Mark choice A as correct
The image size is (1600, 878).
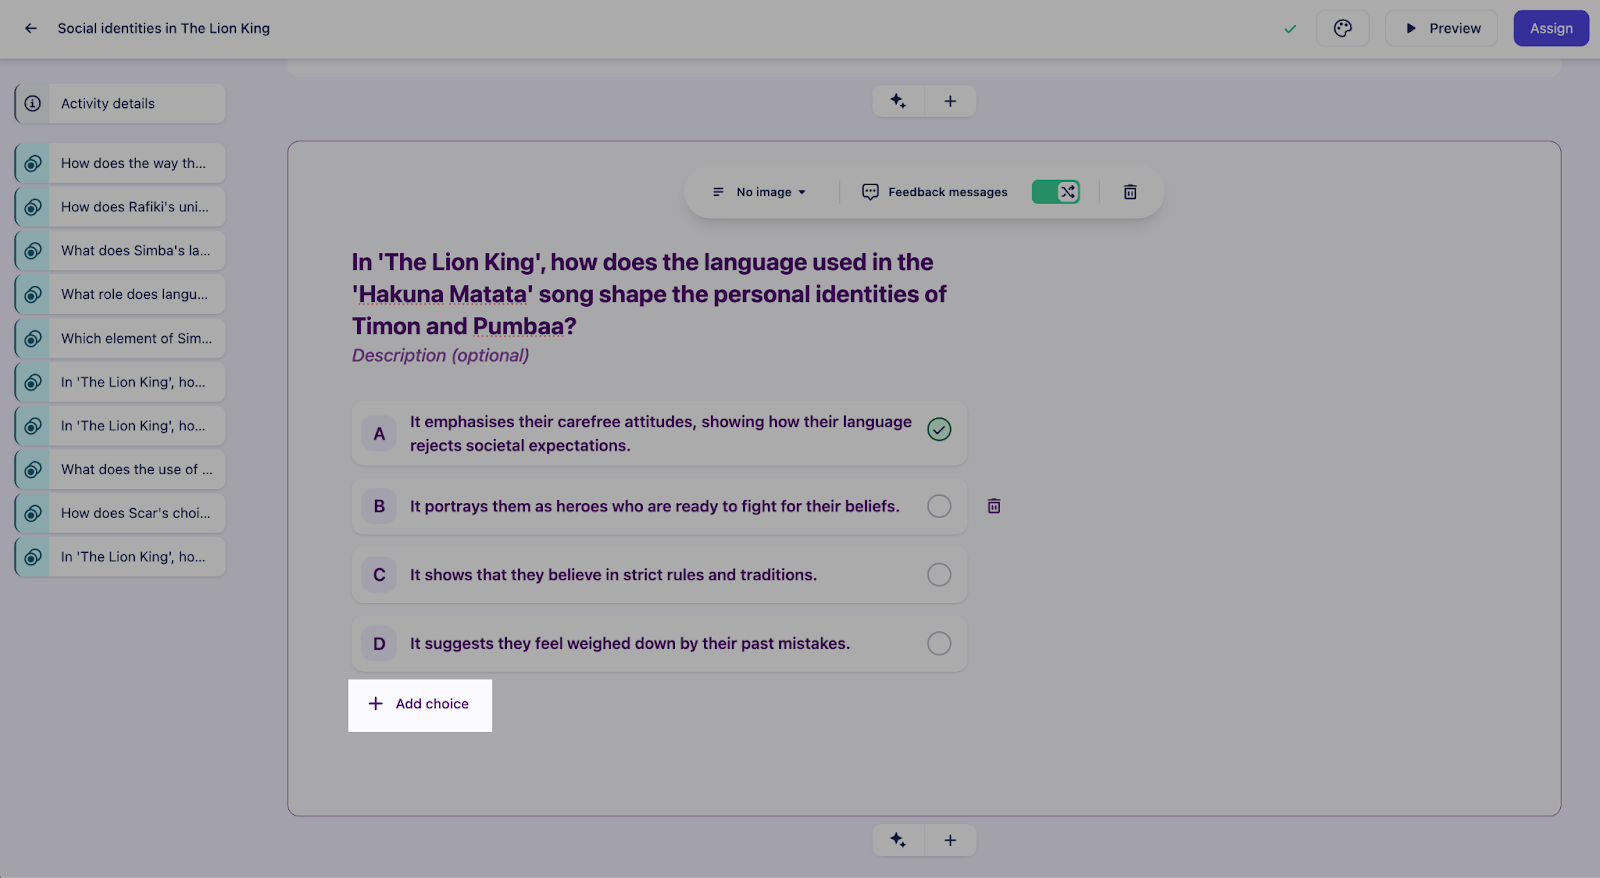point(939,429)
